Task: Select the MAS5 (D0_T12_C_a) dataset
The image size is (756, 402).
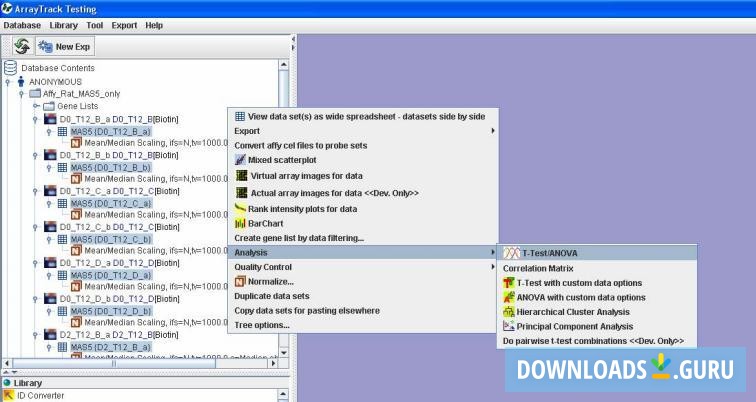Action: [111, 203]
